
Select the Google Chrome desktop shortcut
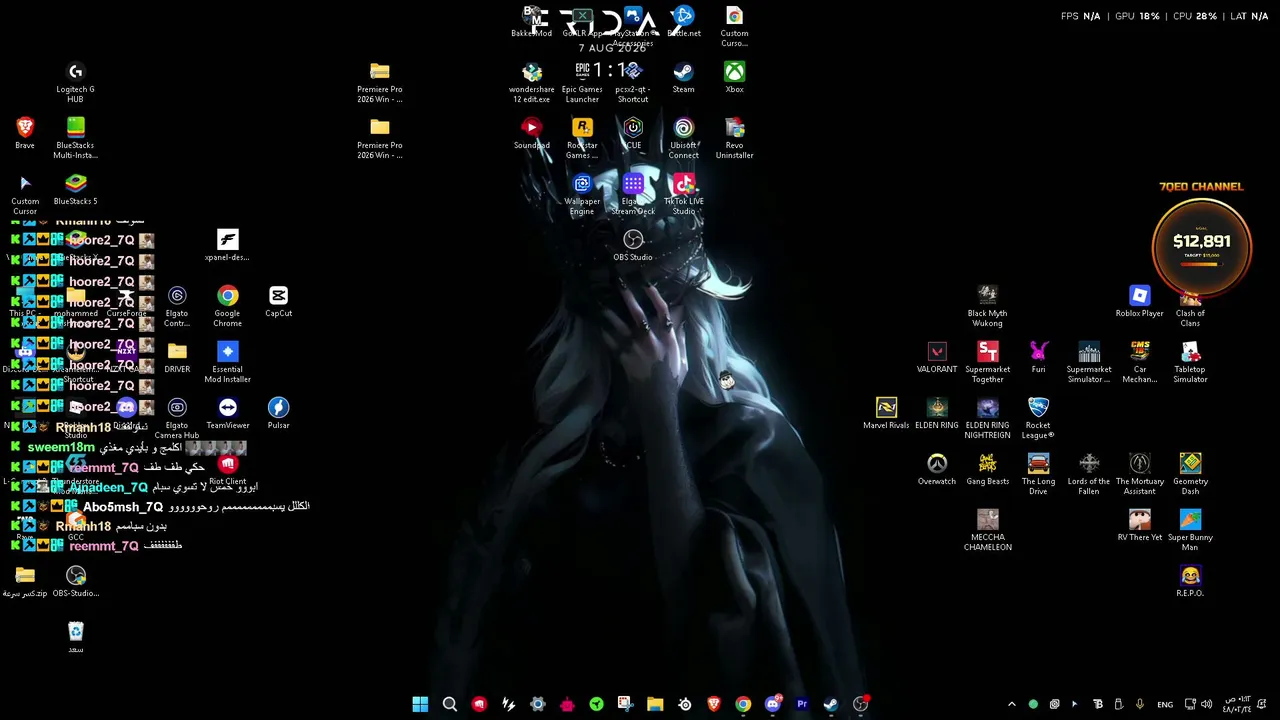click(x=227, y=306)
